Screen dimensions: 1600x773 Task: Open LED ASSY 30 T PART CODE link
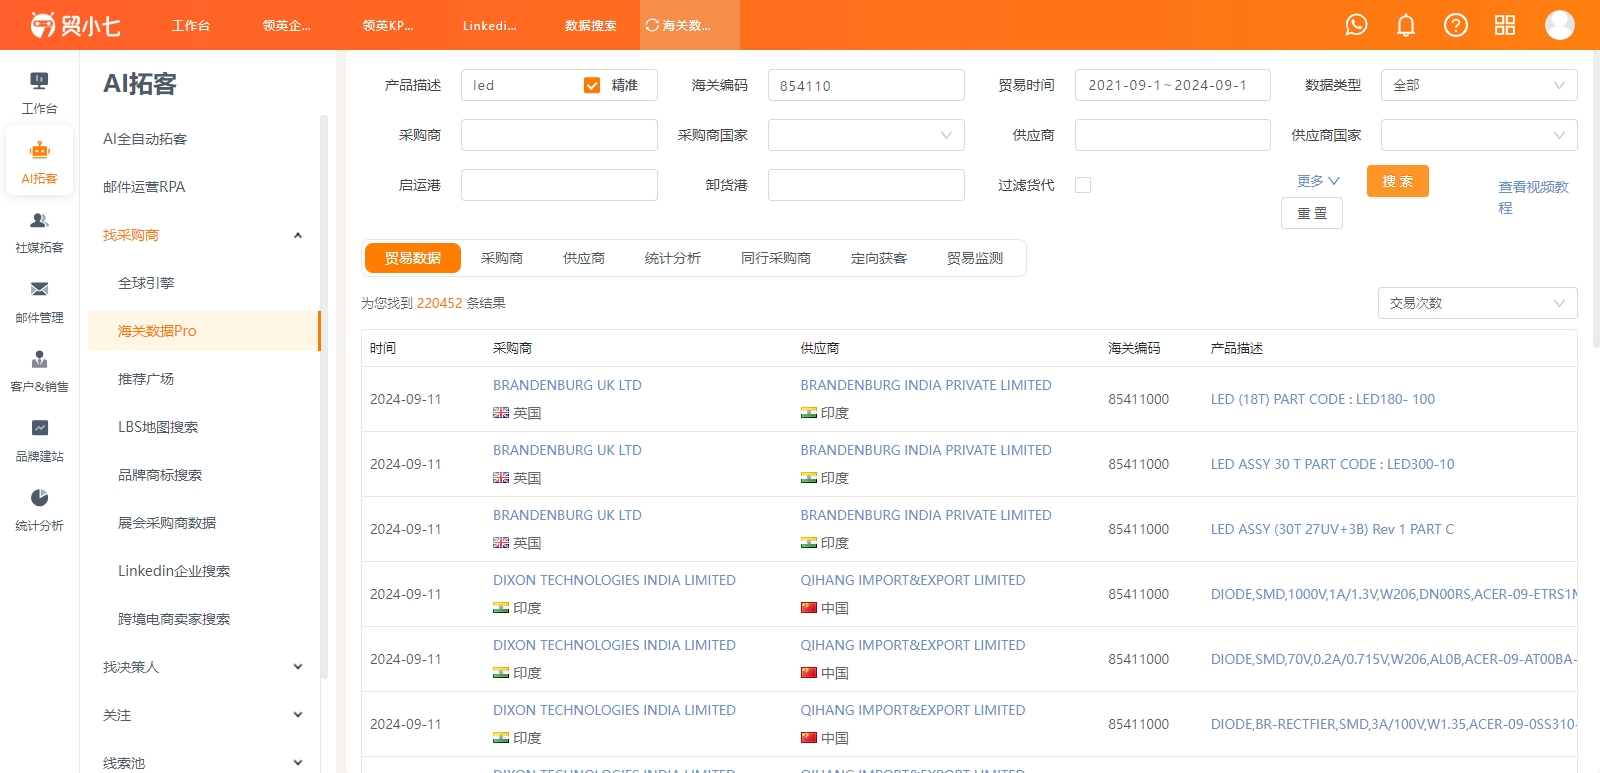click(1332, 464)
